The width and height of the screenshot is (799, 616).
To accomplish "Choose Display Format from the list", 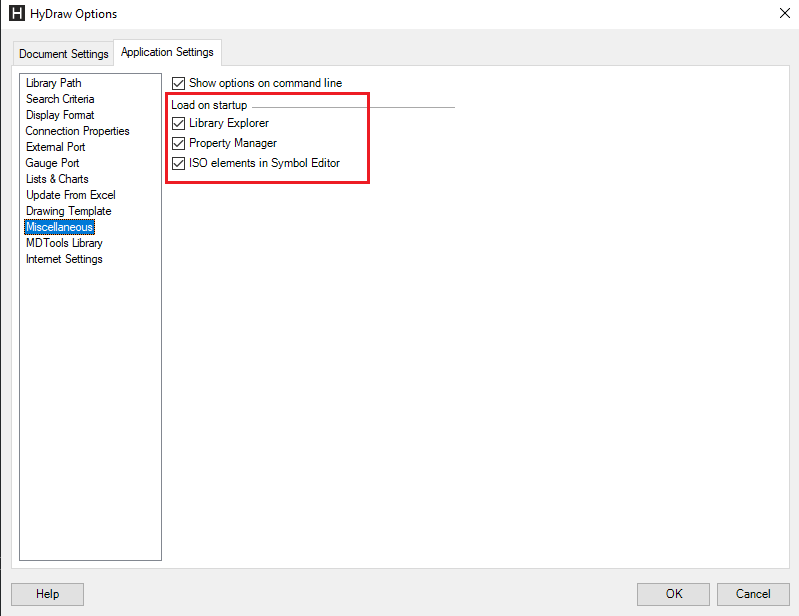I will click(60, 115).
